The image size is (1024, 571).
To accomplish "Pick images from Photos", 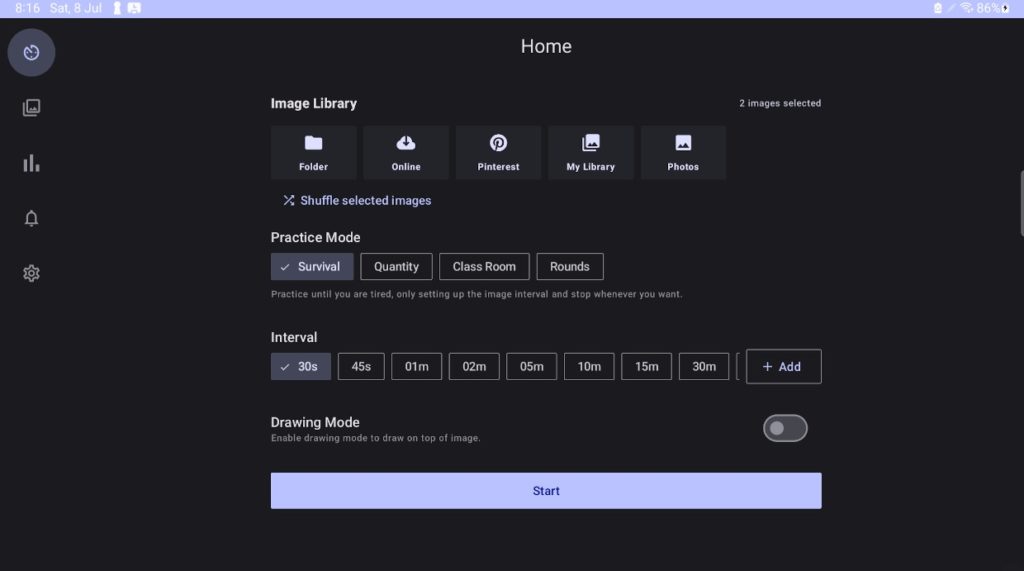I will click(683, 153).
